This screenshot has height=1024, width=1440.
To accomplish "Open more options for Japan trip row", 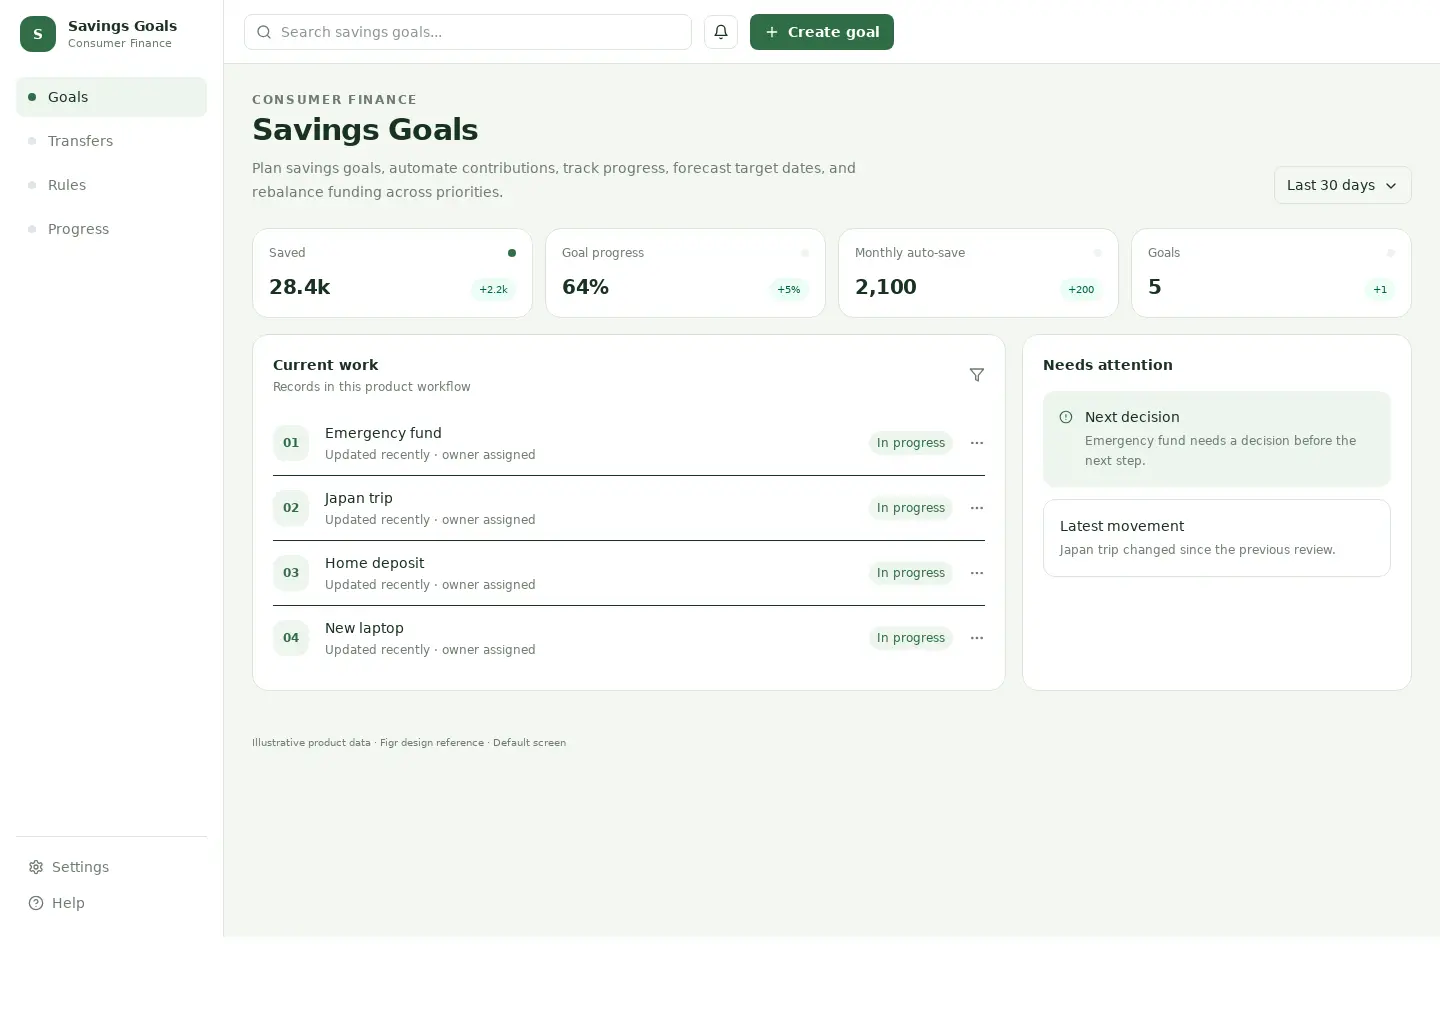I will point(977,508).
